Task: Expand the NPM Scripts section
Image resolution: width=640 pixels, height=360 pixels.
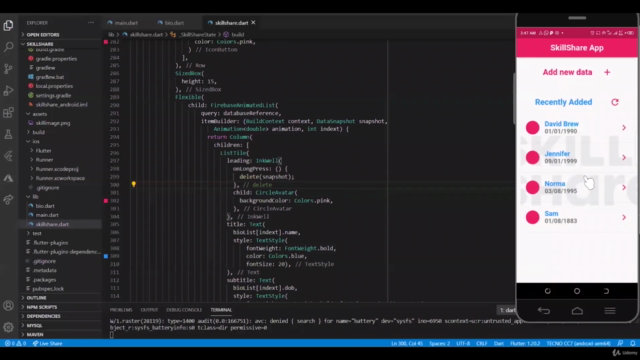Action: tap(60, 307)
